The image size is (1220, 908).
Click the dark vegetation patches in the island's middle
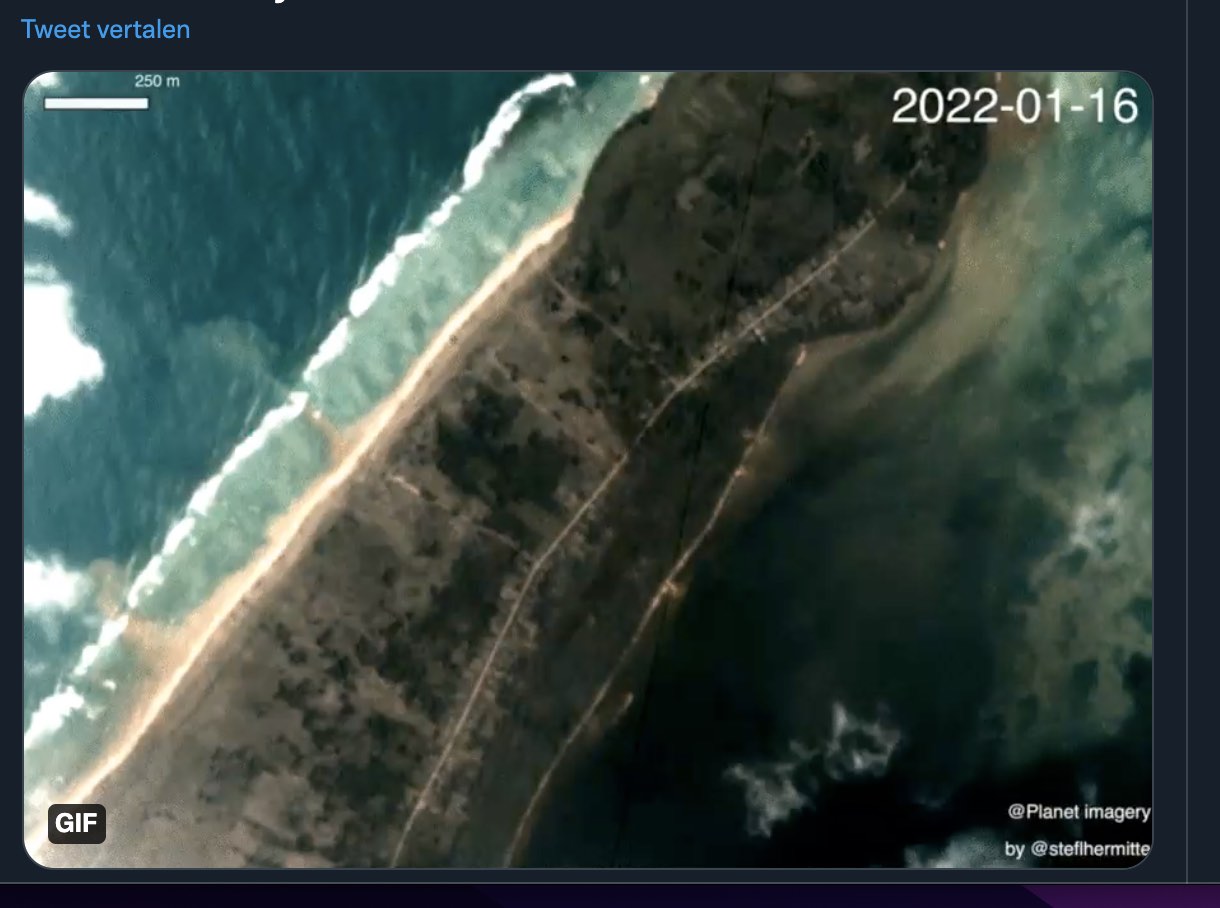(x=500, y=440)
